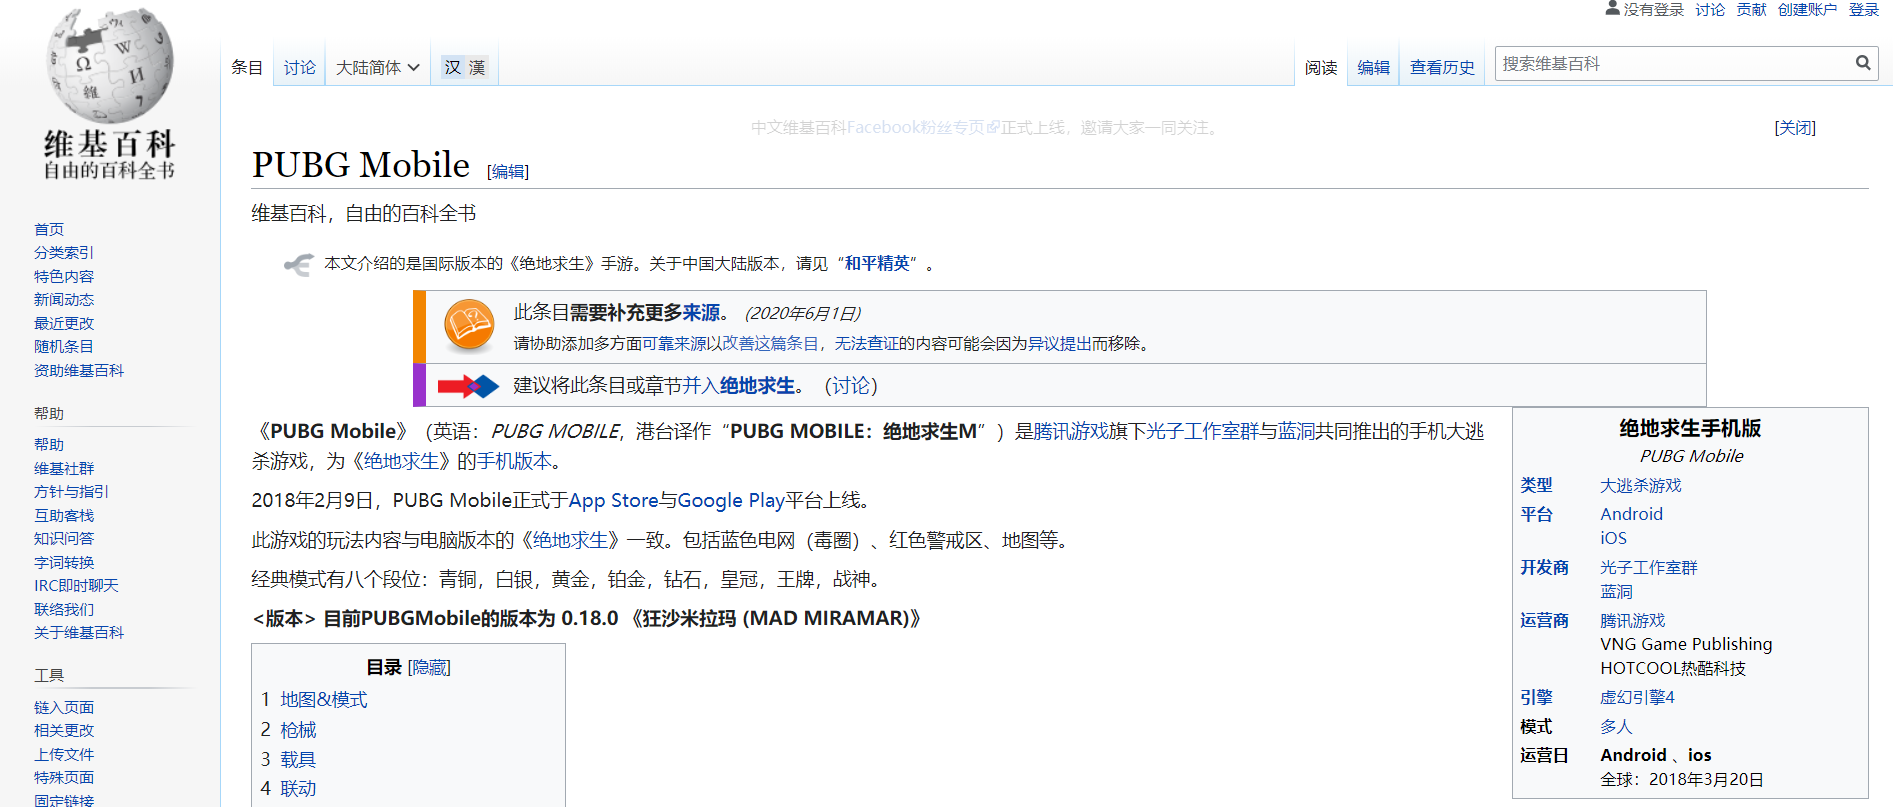Open the 和平精英 link
The height and width of the screenshot is (807, 1893).
pyautogui.click(x=877, y=264)
